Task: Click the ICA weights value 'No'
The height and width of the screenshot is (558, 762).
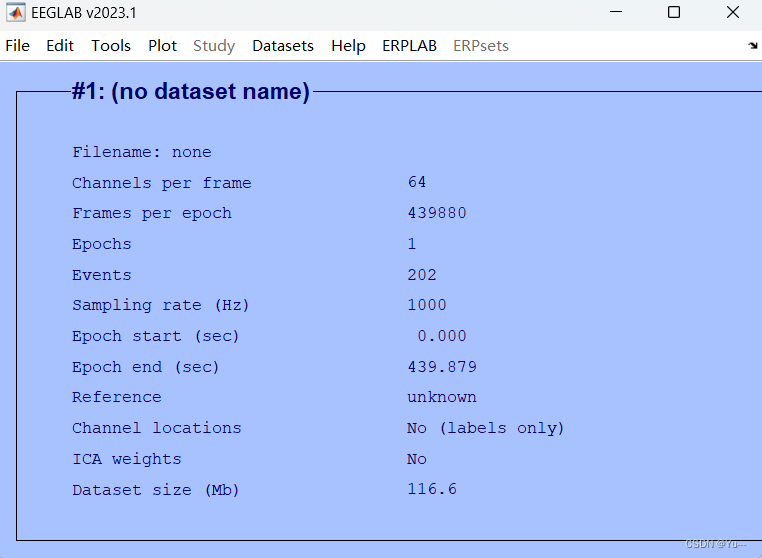Action: (x=417, y=458)
